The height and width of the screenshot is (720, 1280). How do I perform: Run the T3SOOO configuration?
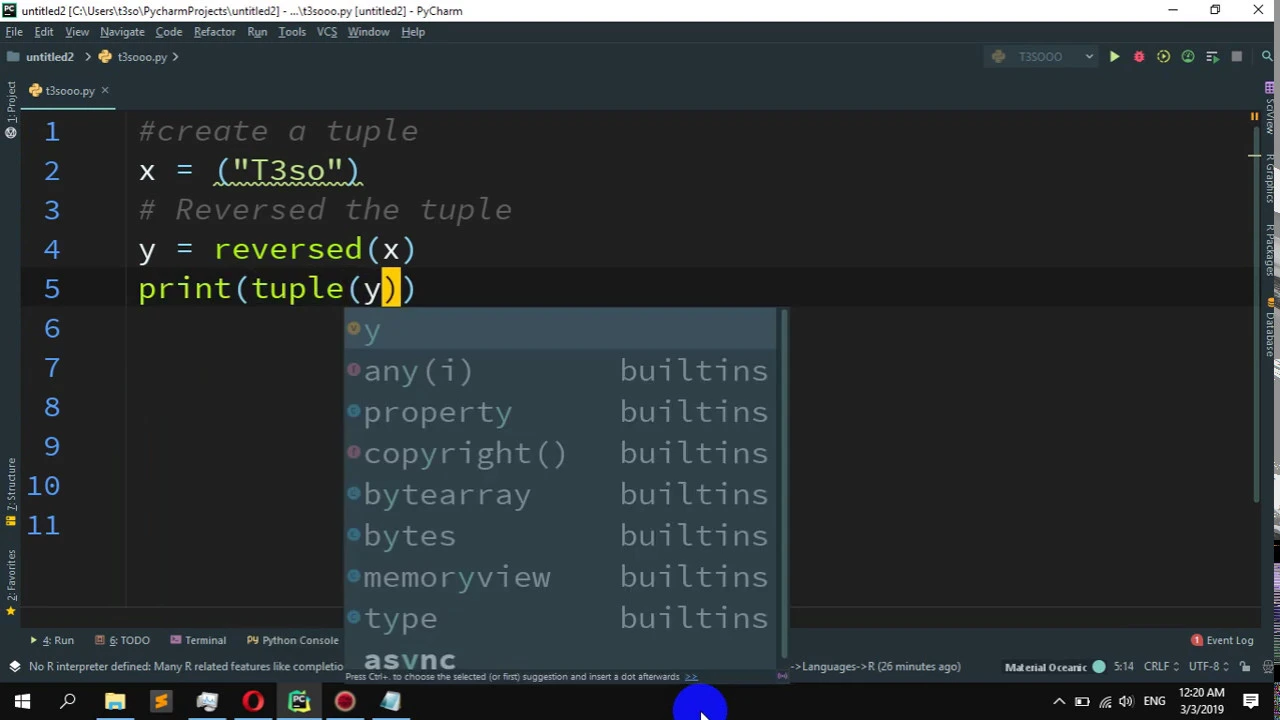pos(1114,57)
